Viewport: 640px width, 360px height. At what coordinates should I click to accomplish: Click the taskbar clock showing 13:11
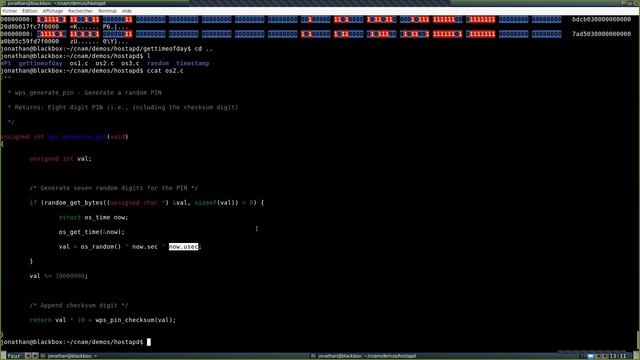click(618, 356)
